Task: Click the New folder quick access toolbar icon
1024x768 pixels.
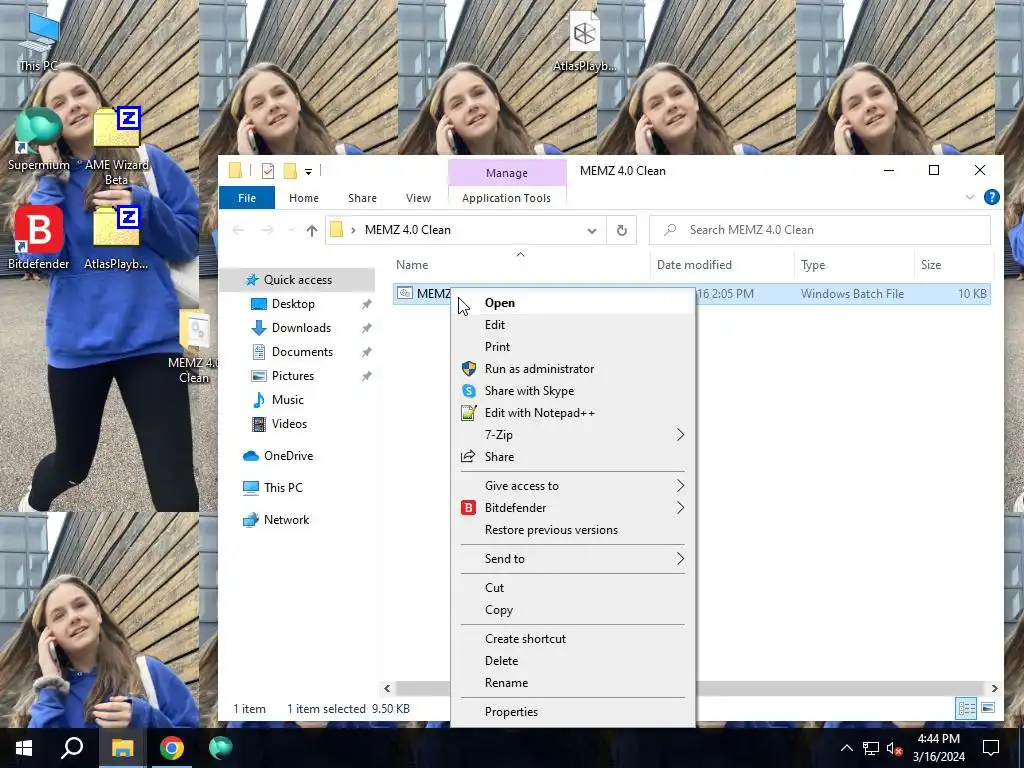Action: click(x=290, y=171)
